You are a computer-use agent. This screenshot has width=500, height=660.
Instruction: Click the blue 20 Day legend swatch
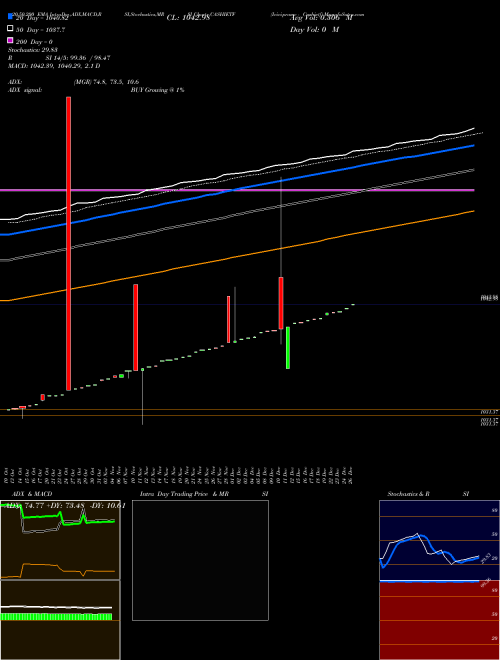(10, 17)
